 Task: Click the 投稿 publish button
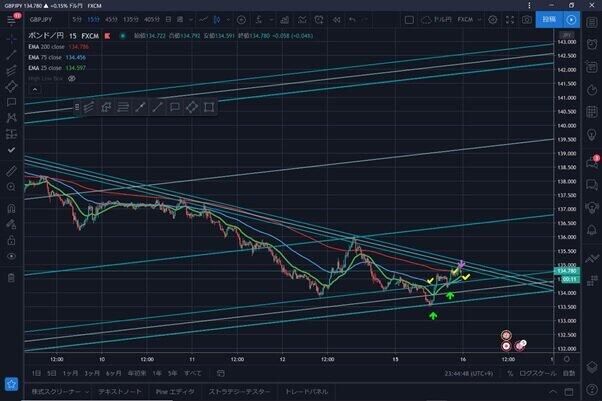click(x=547, y=18)
